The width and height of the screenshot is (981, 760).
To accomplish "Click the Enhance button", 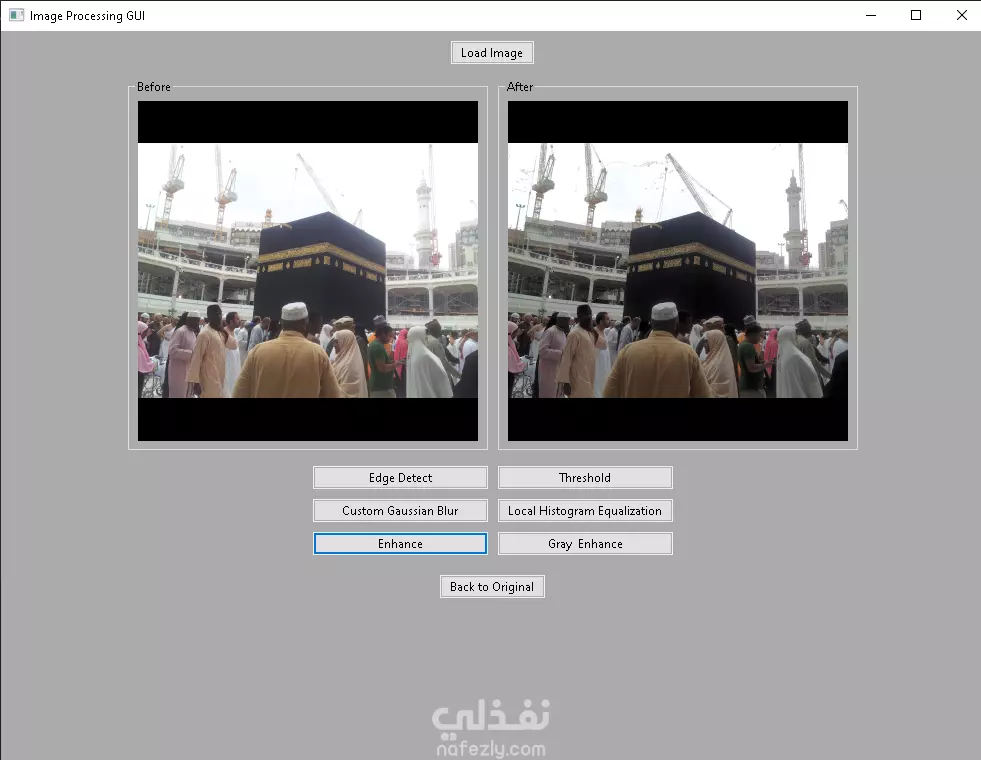I will (x=400, y=544).
